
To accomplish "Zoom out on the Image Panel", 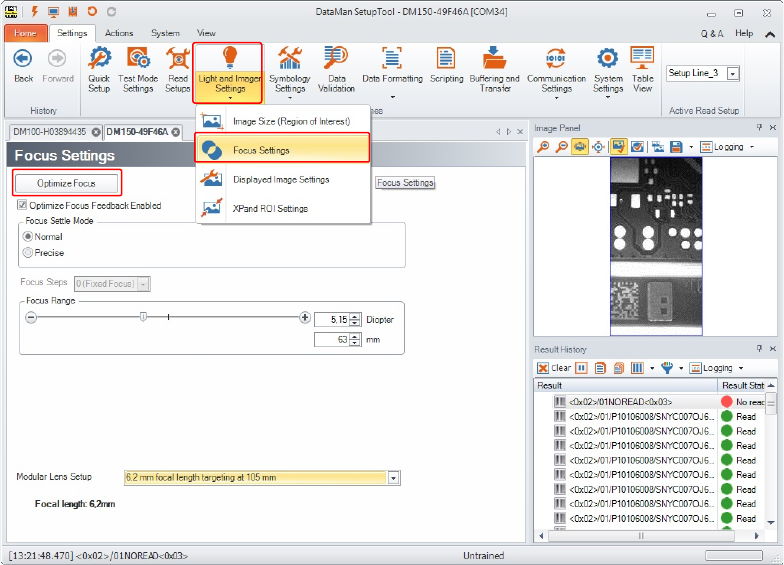I will (562, 147).
